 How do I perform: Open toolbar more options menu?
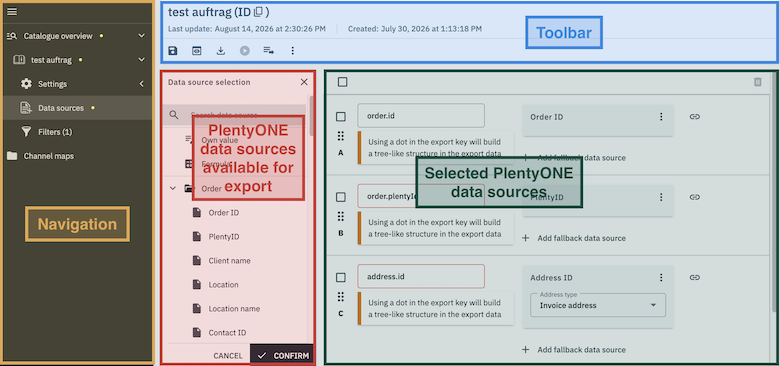click(x=292, y=51)
